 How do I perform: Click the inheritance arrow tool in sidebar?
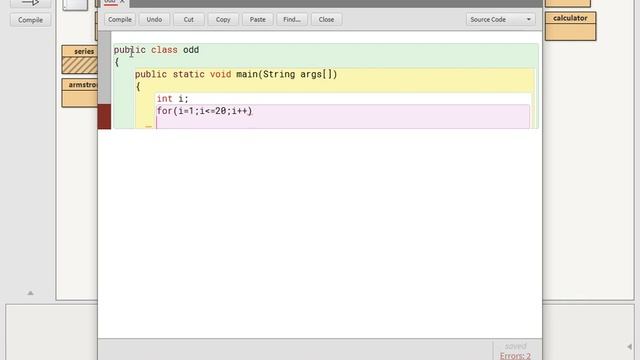coord(30,3)
